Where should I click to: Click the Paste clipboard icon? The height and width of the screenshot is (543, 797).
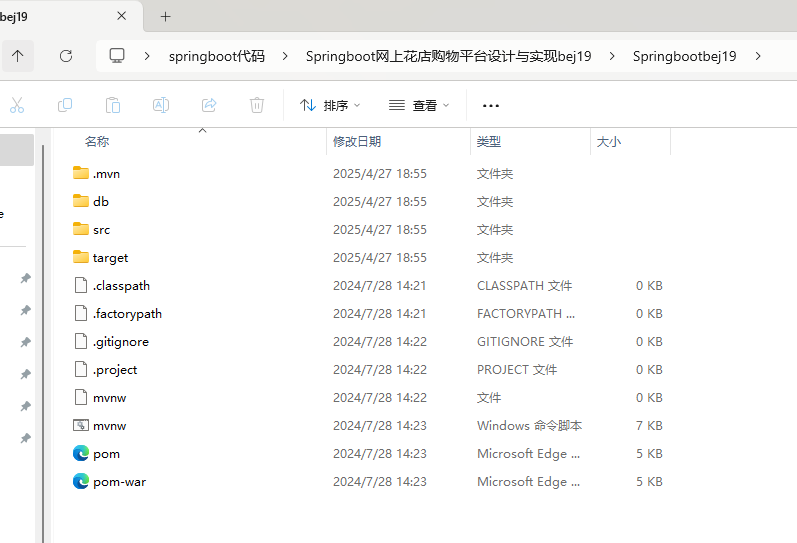pyautogui.click(x=113, y=105)
